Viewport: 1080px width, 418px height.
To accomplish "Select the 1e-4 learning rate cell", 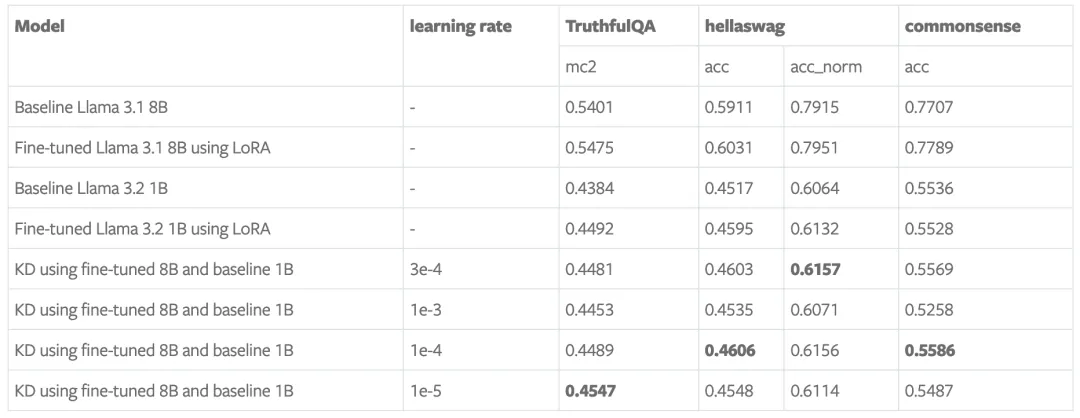I will 424,351.
